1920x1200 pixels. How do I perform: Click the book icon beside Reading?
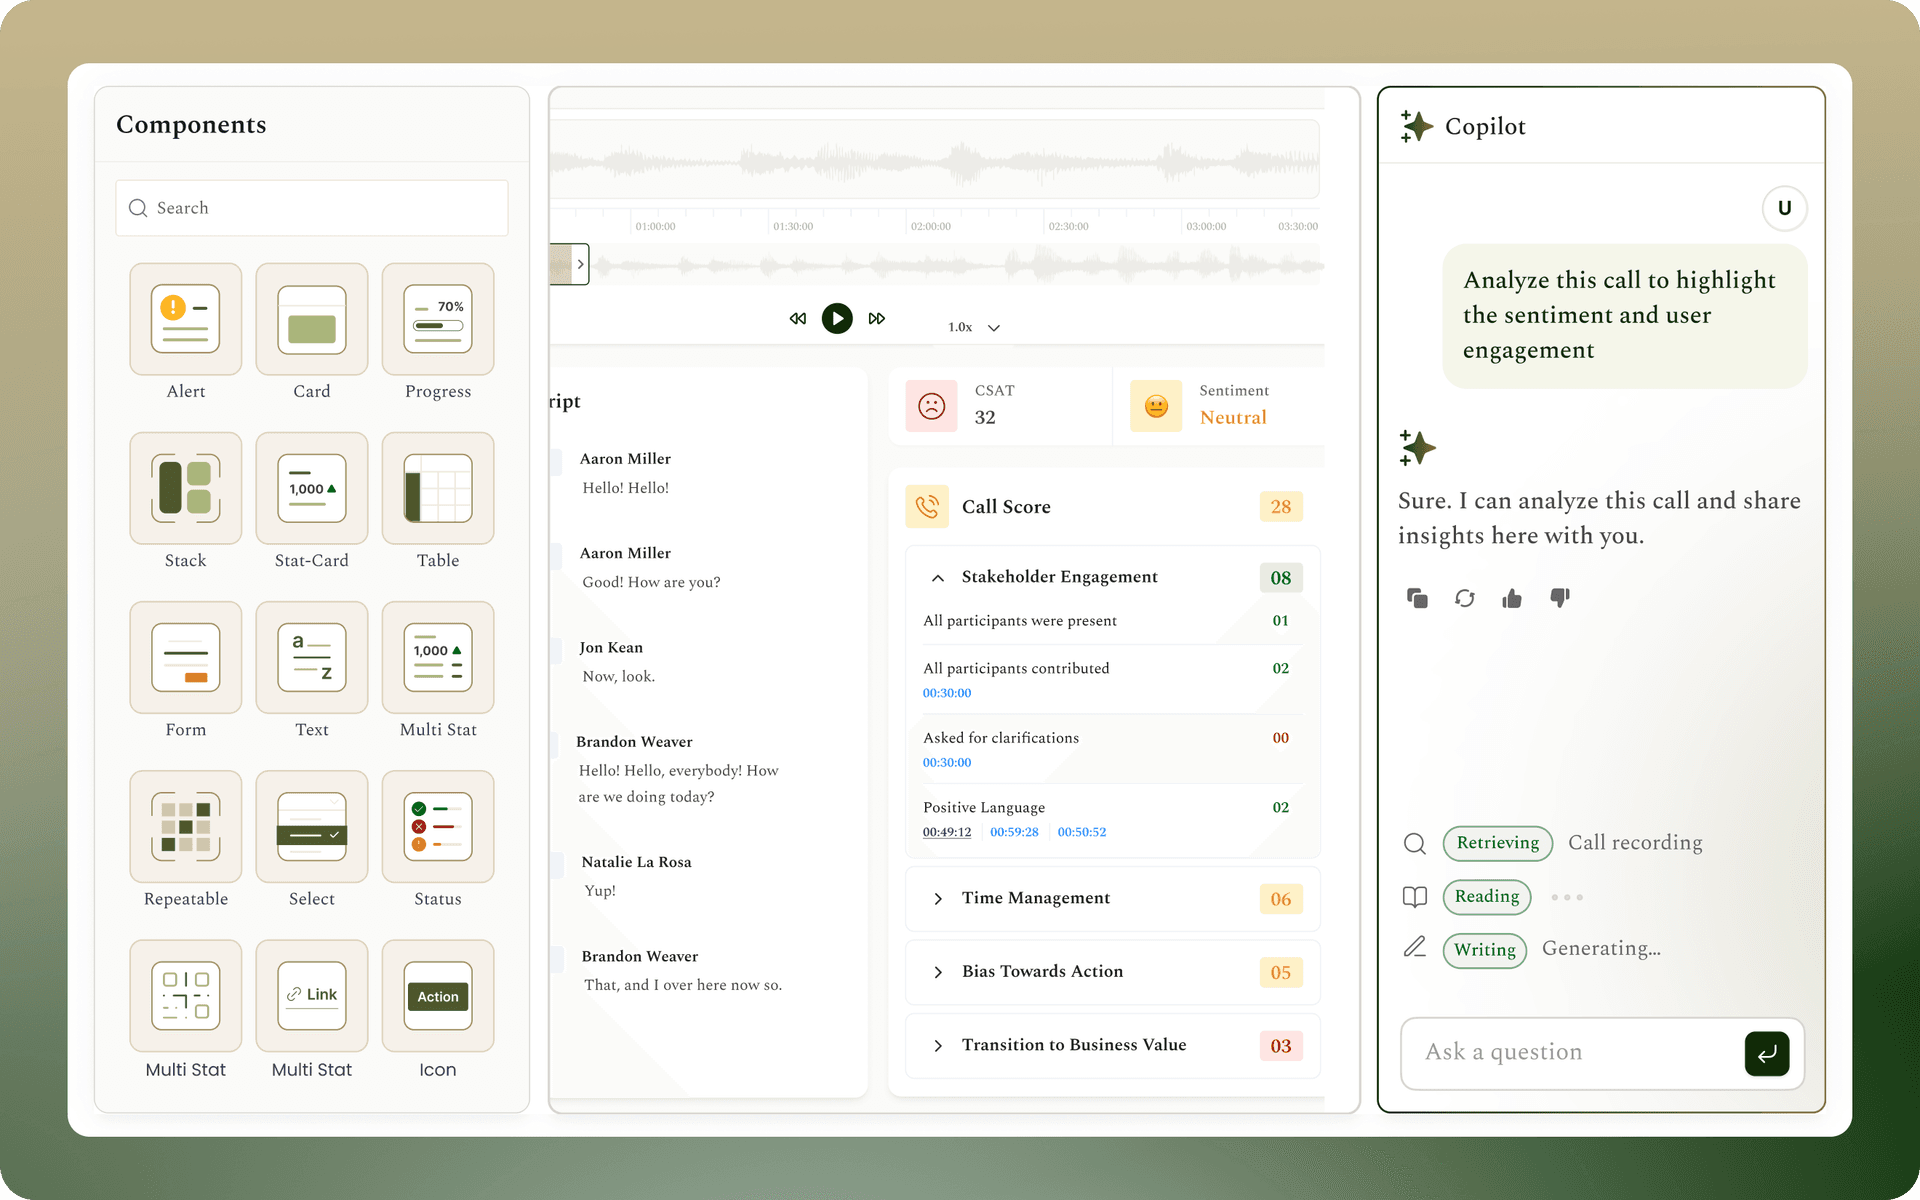[x=1414, y=897]
